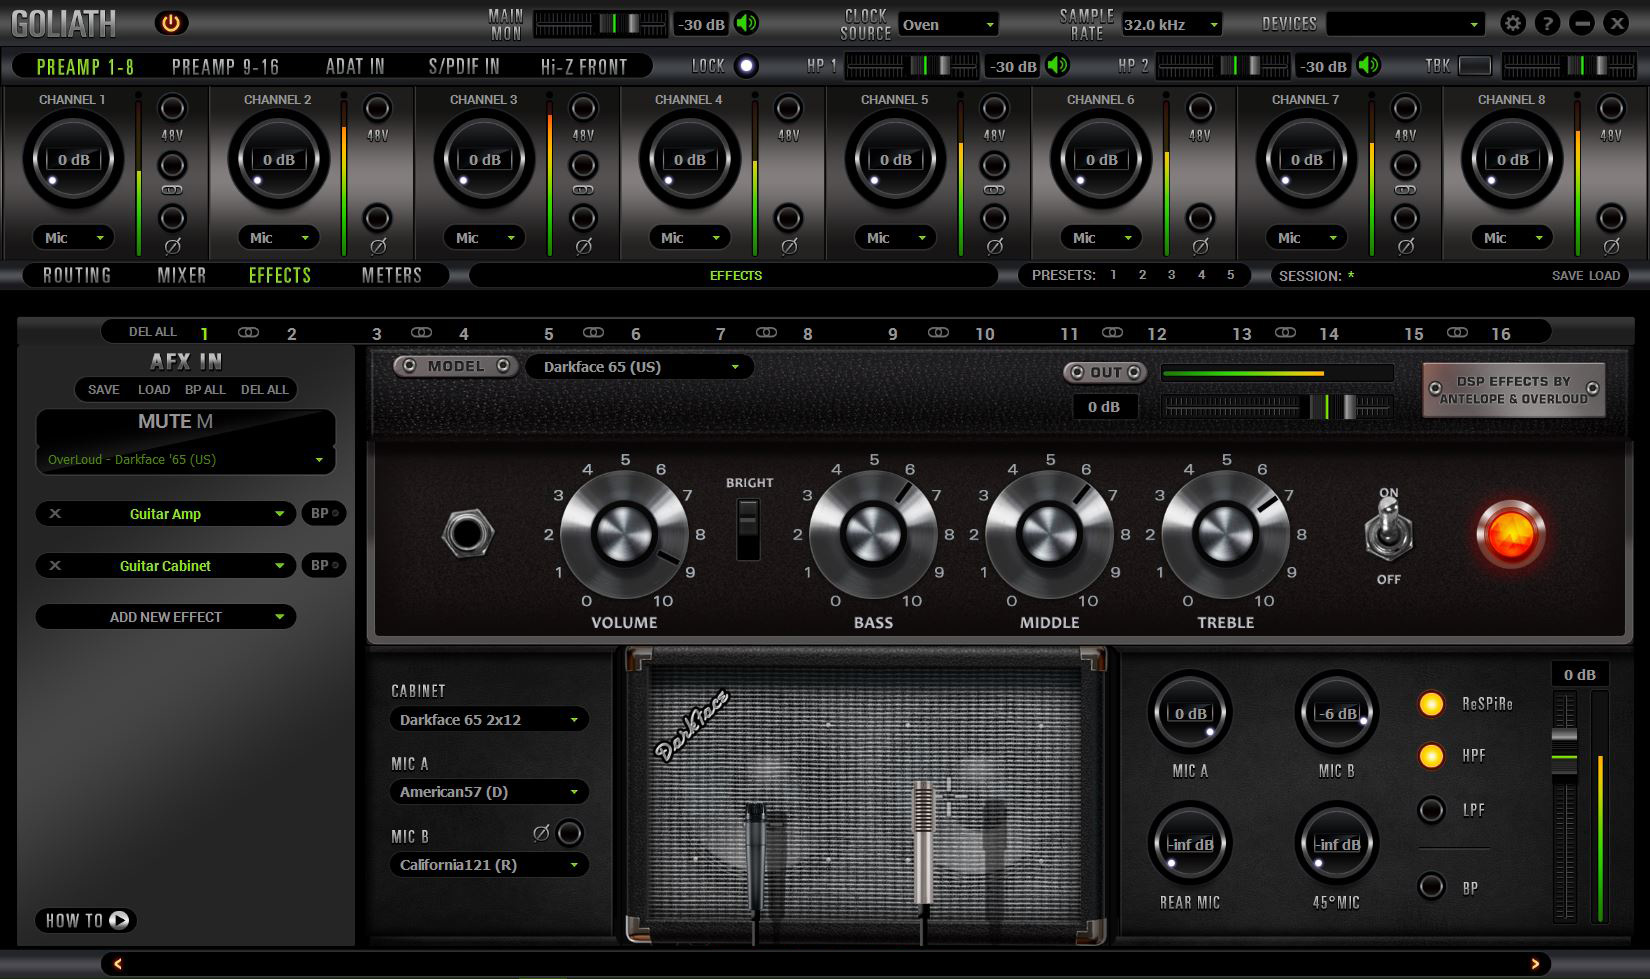
Task: Expand the Add New Effect dropdown
Action: point(166,617)
